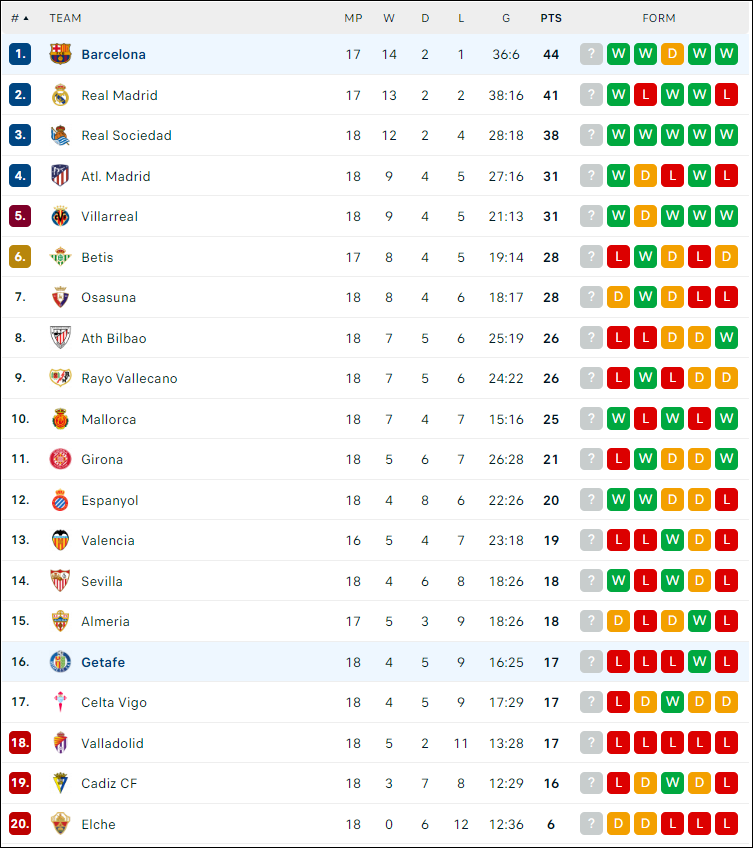Open the Elche club crest icon
Screen dimensions: 753x848
[x=60, y=824]
